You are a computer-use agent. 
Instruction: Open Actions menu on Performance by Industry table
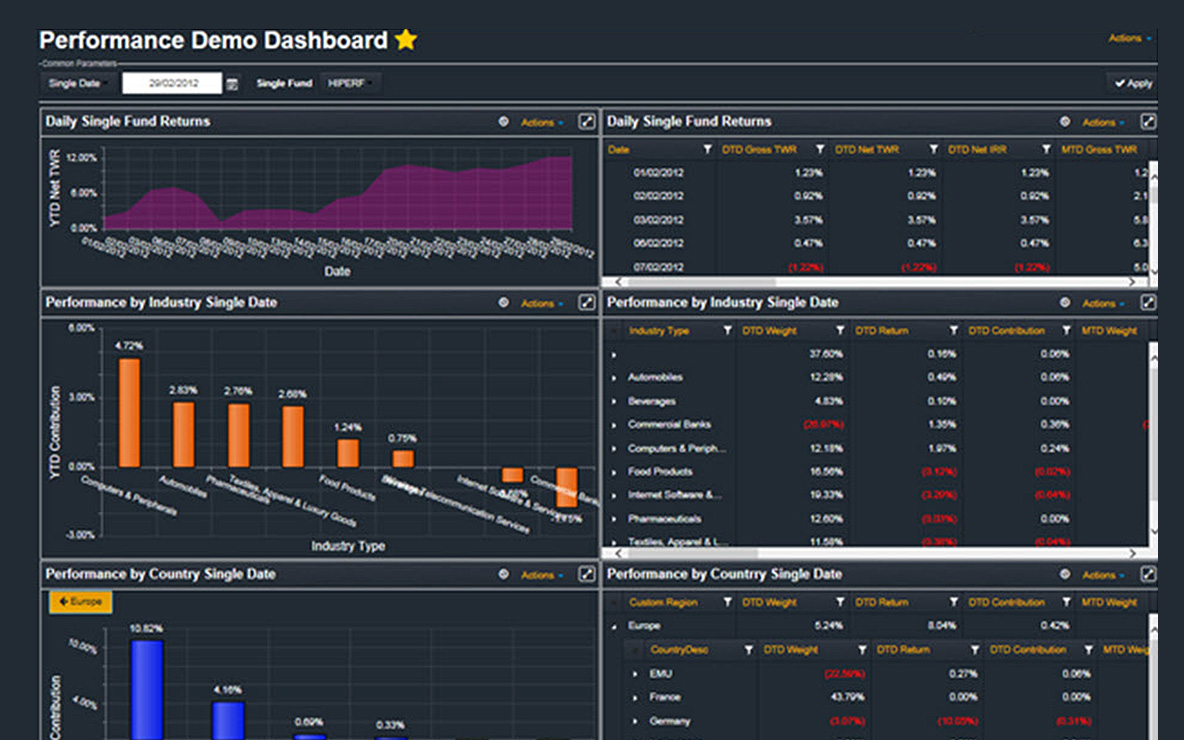point(1102,304)
